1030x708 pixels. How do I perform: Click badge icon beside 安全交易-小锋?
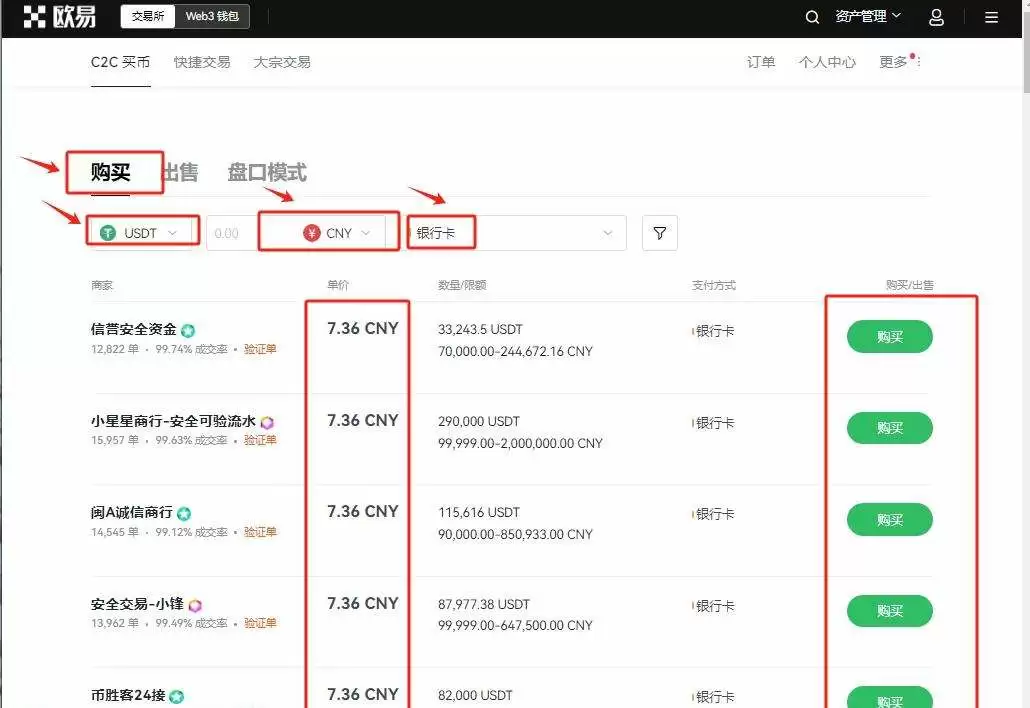pyautogui.click(x=195, y=605)
